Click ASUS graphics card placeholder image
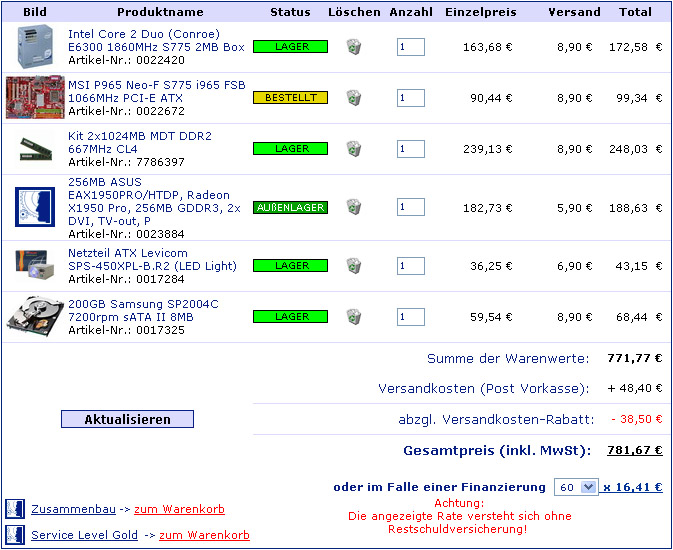The image size is (673, 550). point(35,207)
